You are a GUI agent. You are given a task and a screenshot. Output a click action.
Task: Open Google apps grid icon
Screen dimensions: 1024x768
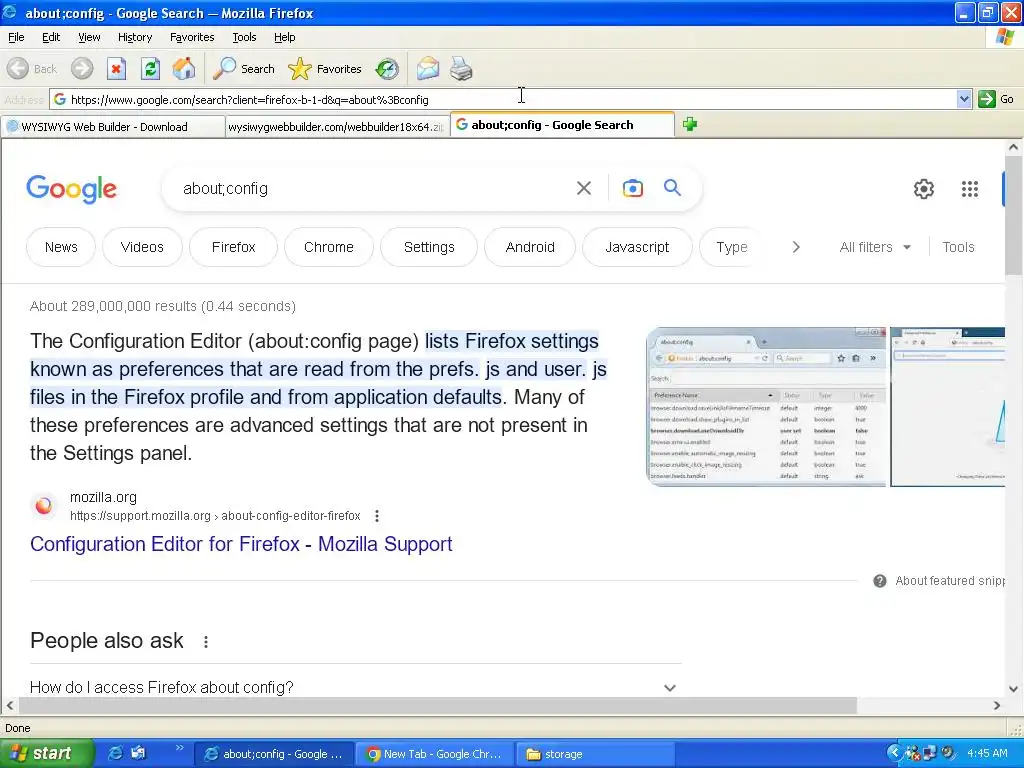pyautogui.click(x=970, y=189)
